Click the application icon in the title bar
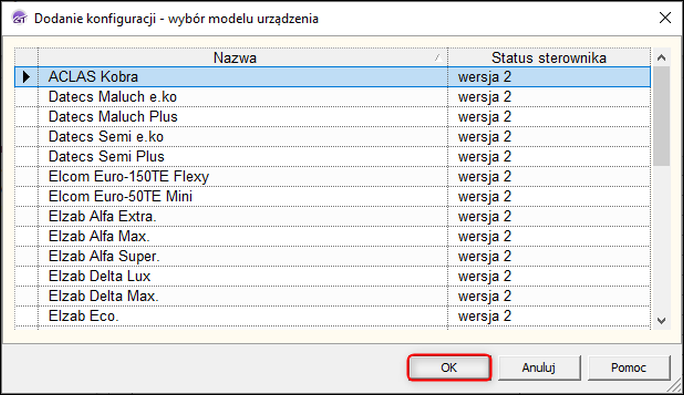684x395 pixels. coord(19,18)
